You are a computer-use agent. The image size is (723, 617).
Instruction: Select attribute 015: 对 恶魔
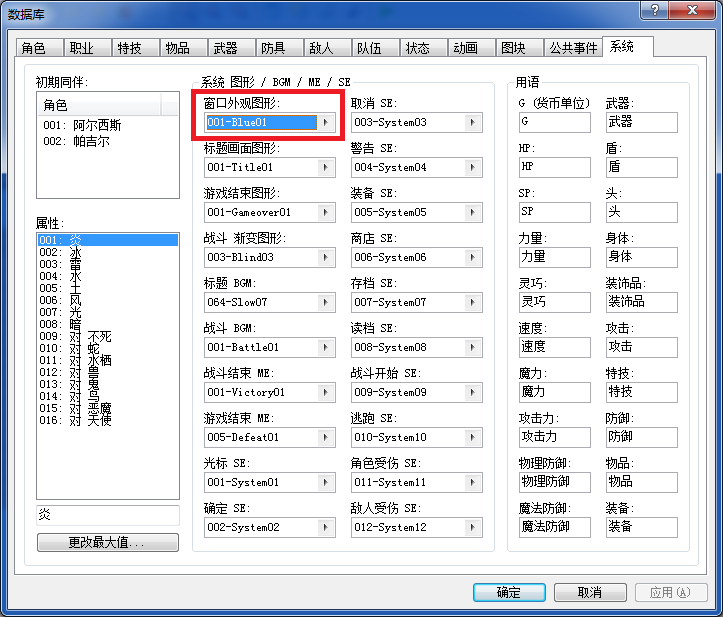[x=107, y=408]
